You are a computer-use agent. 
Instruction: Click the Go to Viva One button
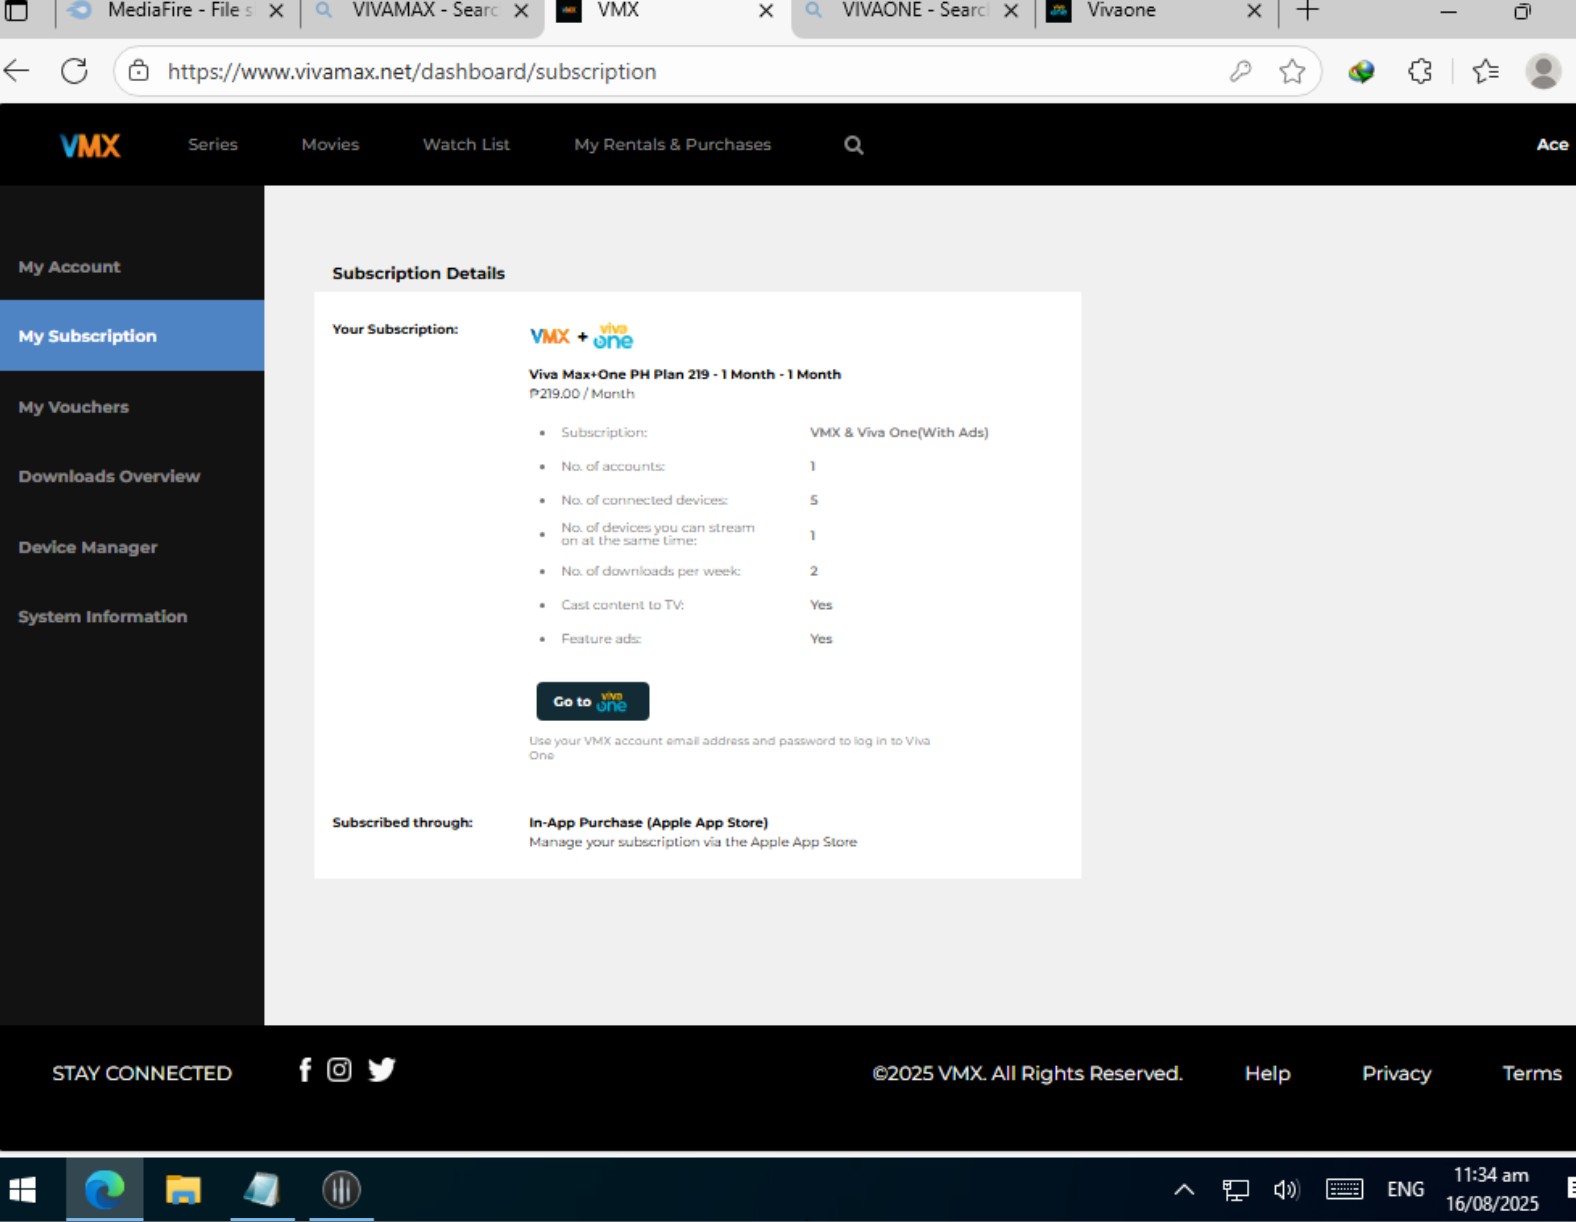(x=593, y=701)
